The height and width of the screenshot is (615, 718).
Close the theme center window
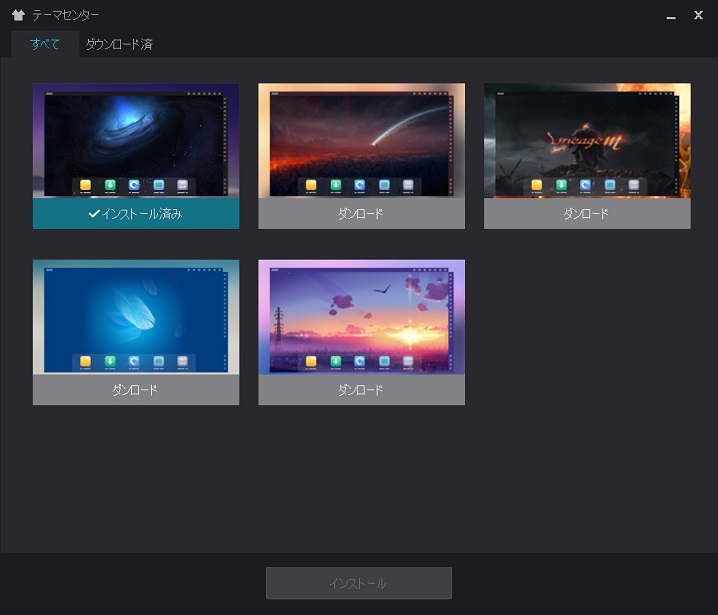(698, 15)
